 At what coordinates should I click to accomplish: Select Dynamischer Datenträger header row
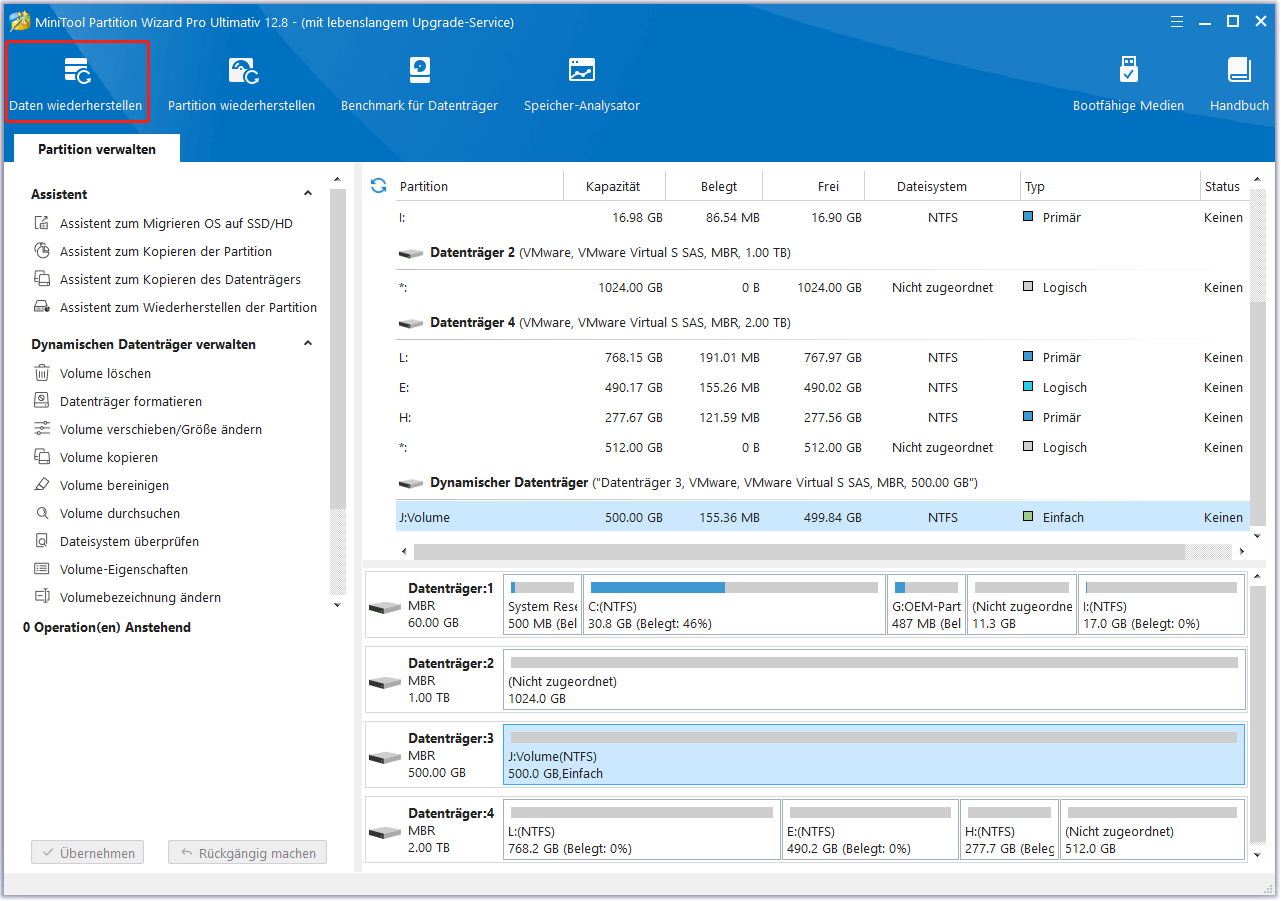pyautogui.click(x=822, y=483)
